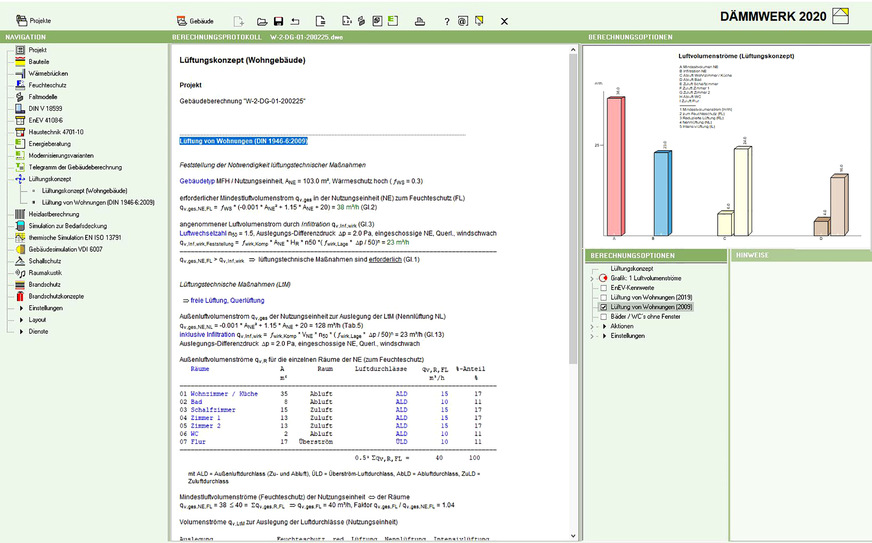This screenshot has height=543, width=872.
Task: Click the help question mark icon
Action: click(446, 21)
